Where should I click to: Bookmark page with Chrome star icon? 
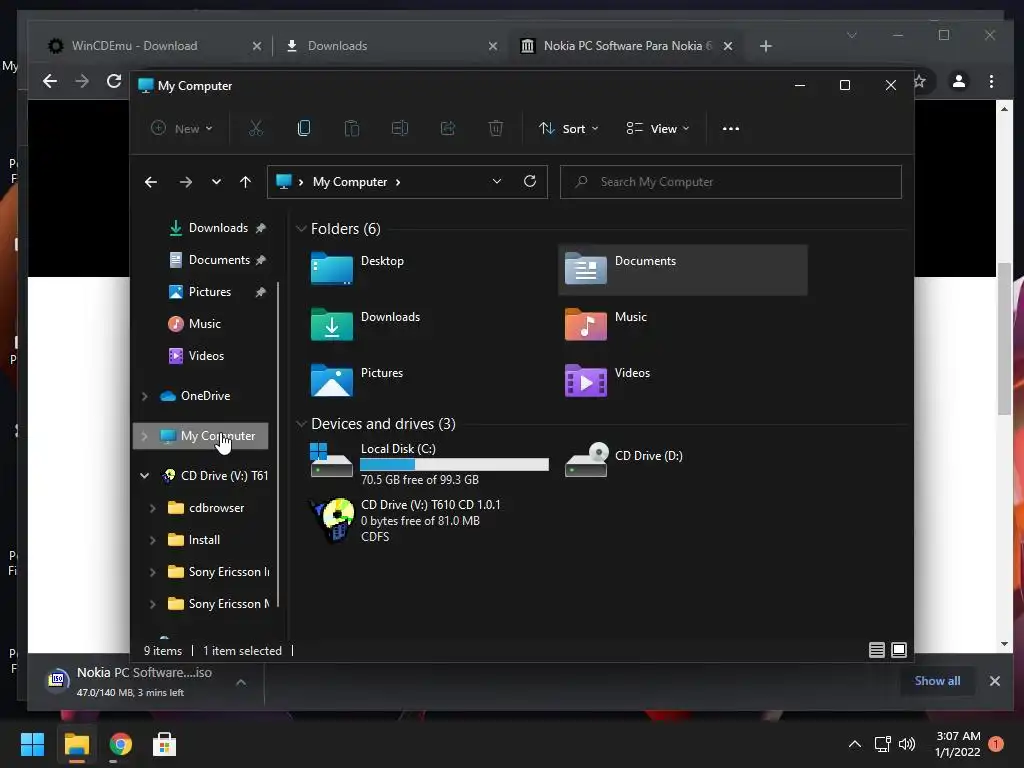[920, 81]
